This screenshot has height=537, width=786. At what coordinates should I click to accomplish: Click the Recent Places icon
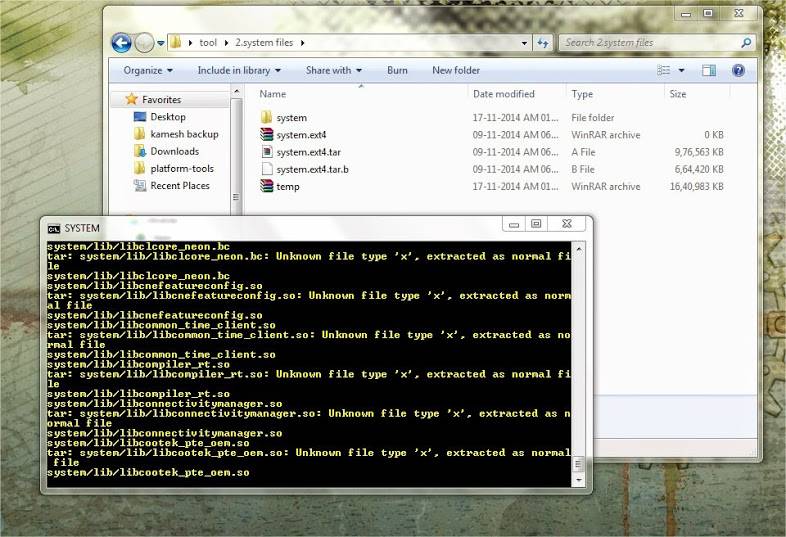coord(140,186)
